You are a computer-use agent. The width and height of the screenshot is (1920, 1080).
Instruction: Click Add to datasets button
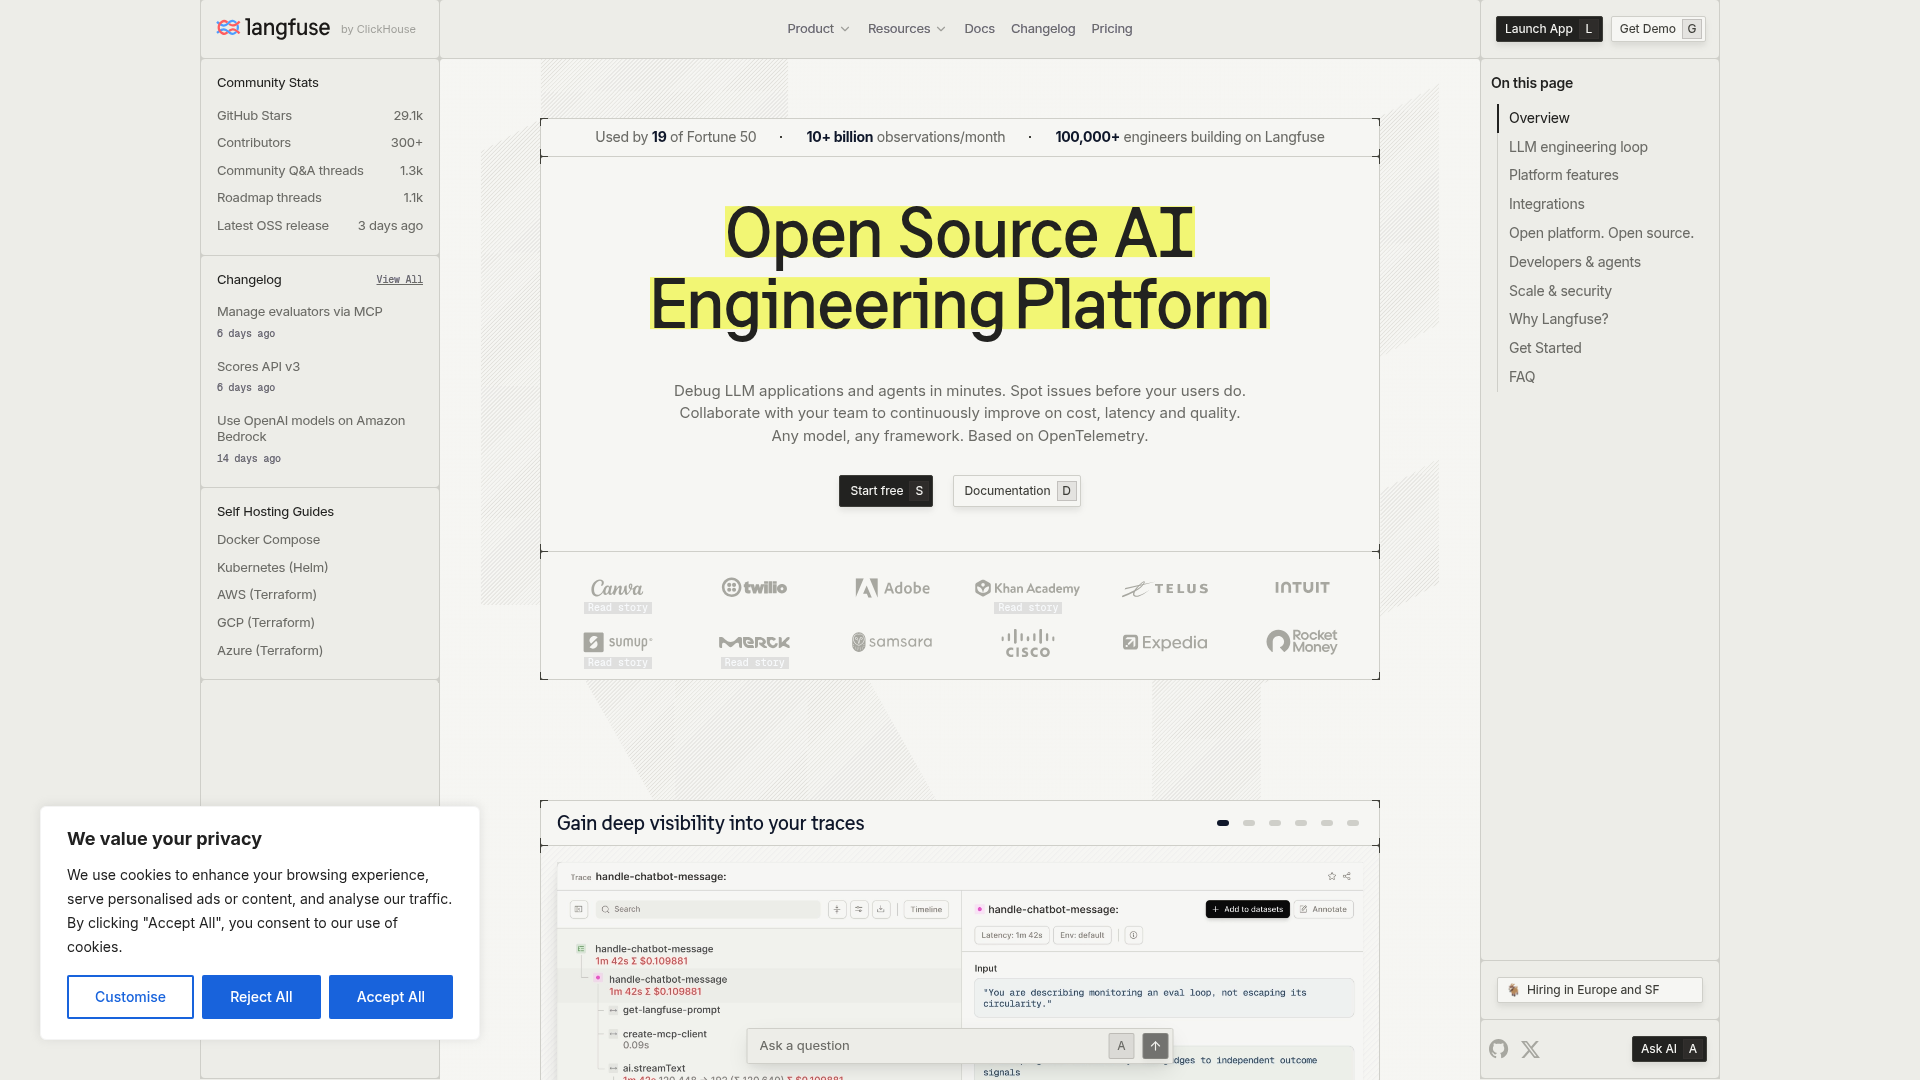1247,909
